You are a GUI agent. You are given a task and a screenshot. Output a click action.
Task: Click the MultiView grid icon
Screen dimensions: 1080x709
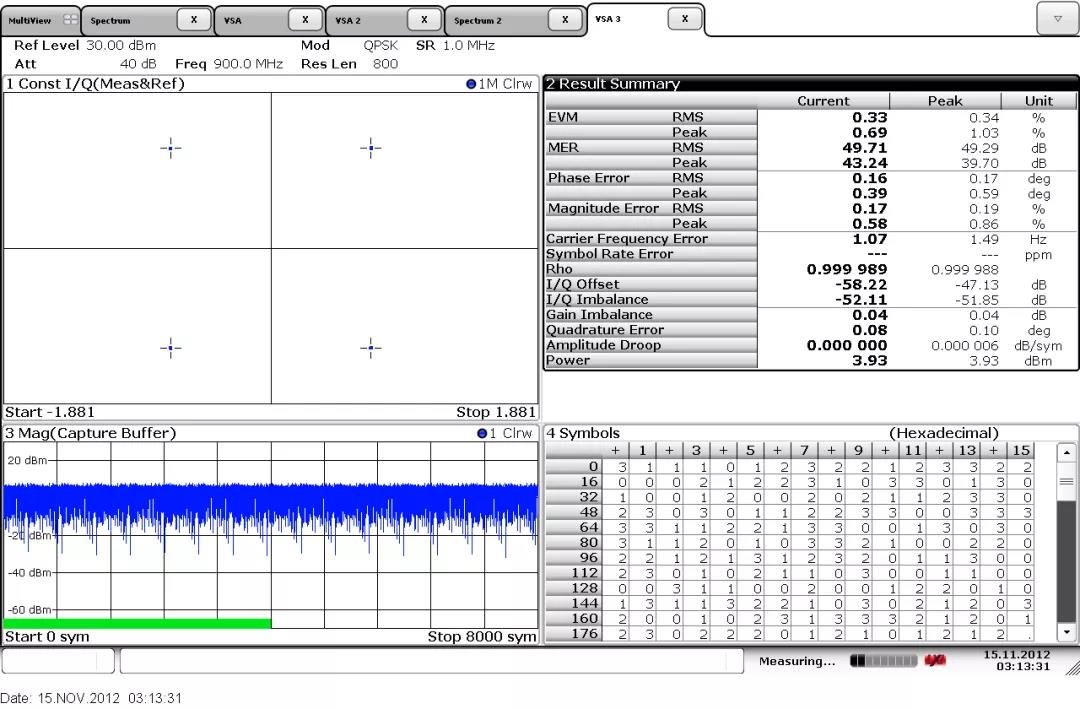(x=70, y=20)
